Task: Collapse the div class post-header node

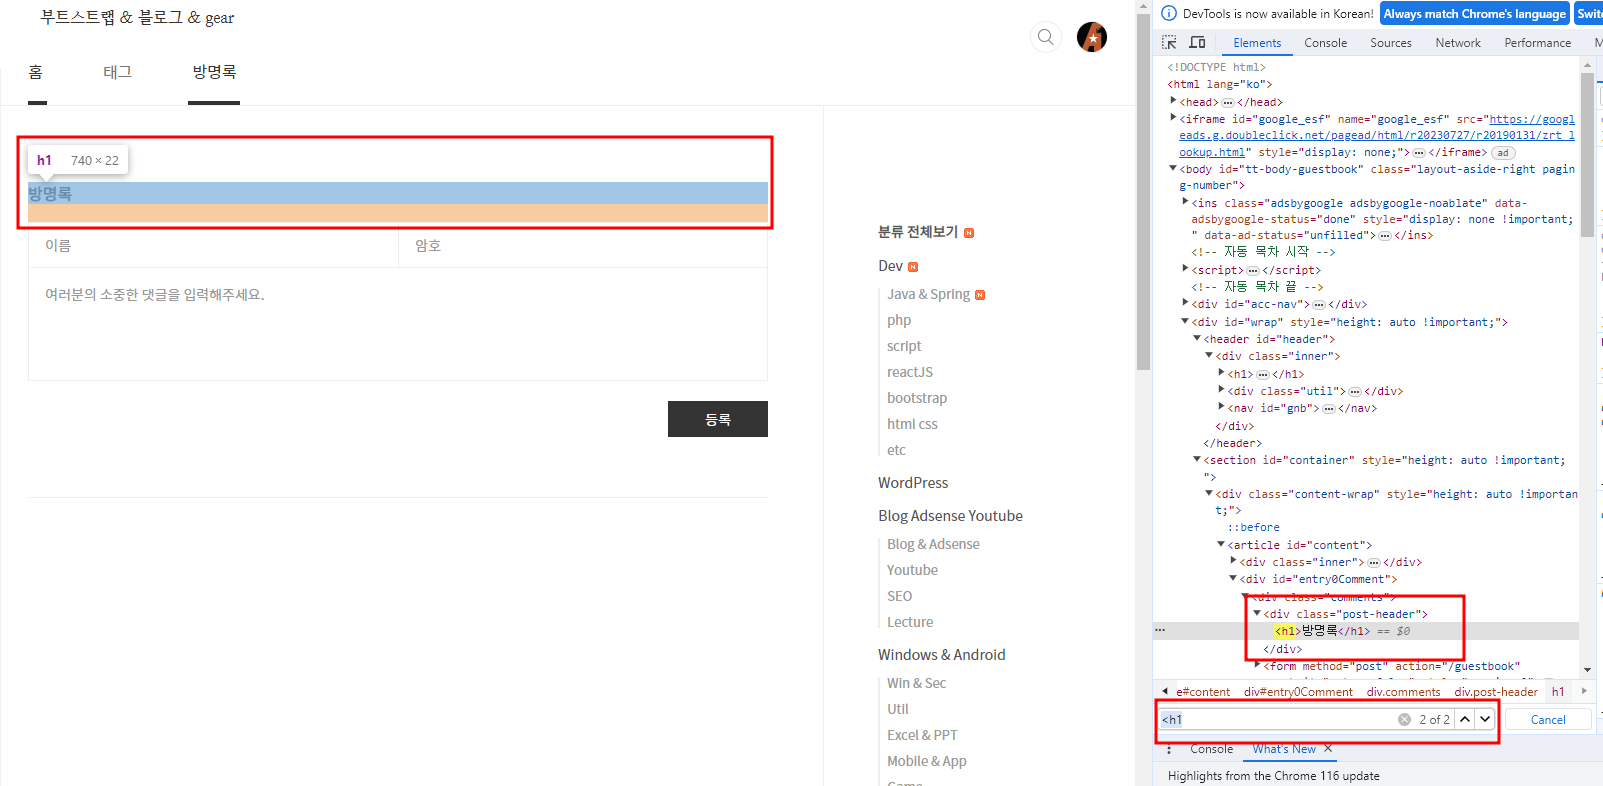Action: tap(1257, 613)
